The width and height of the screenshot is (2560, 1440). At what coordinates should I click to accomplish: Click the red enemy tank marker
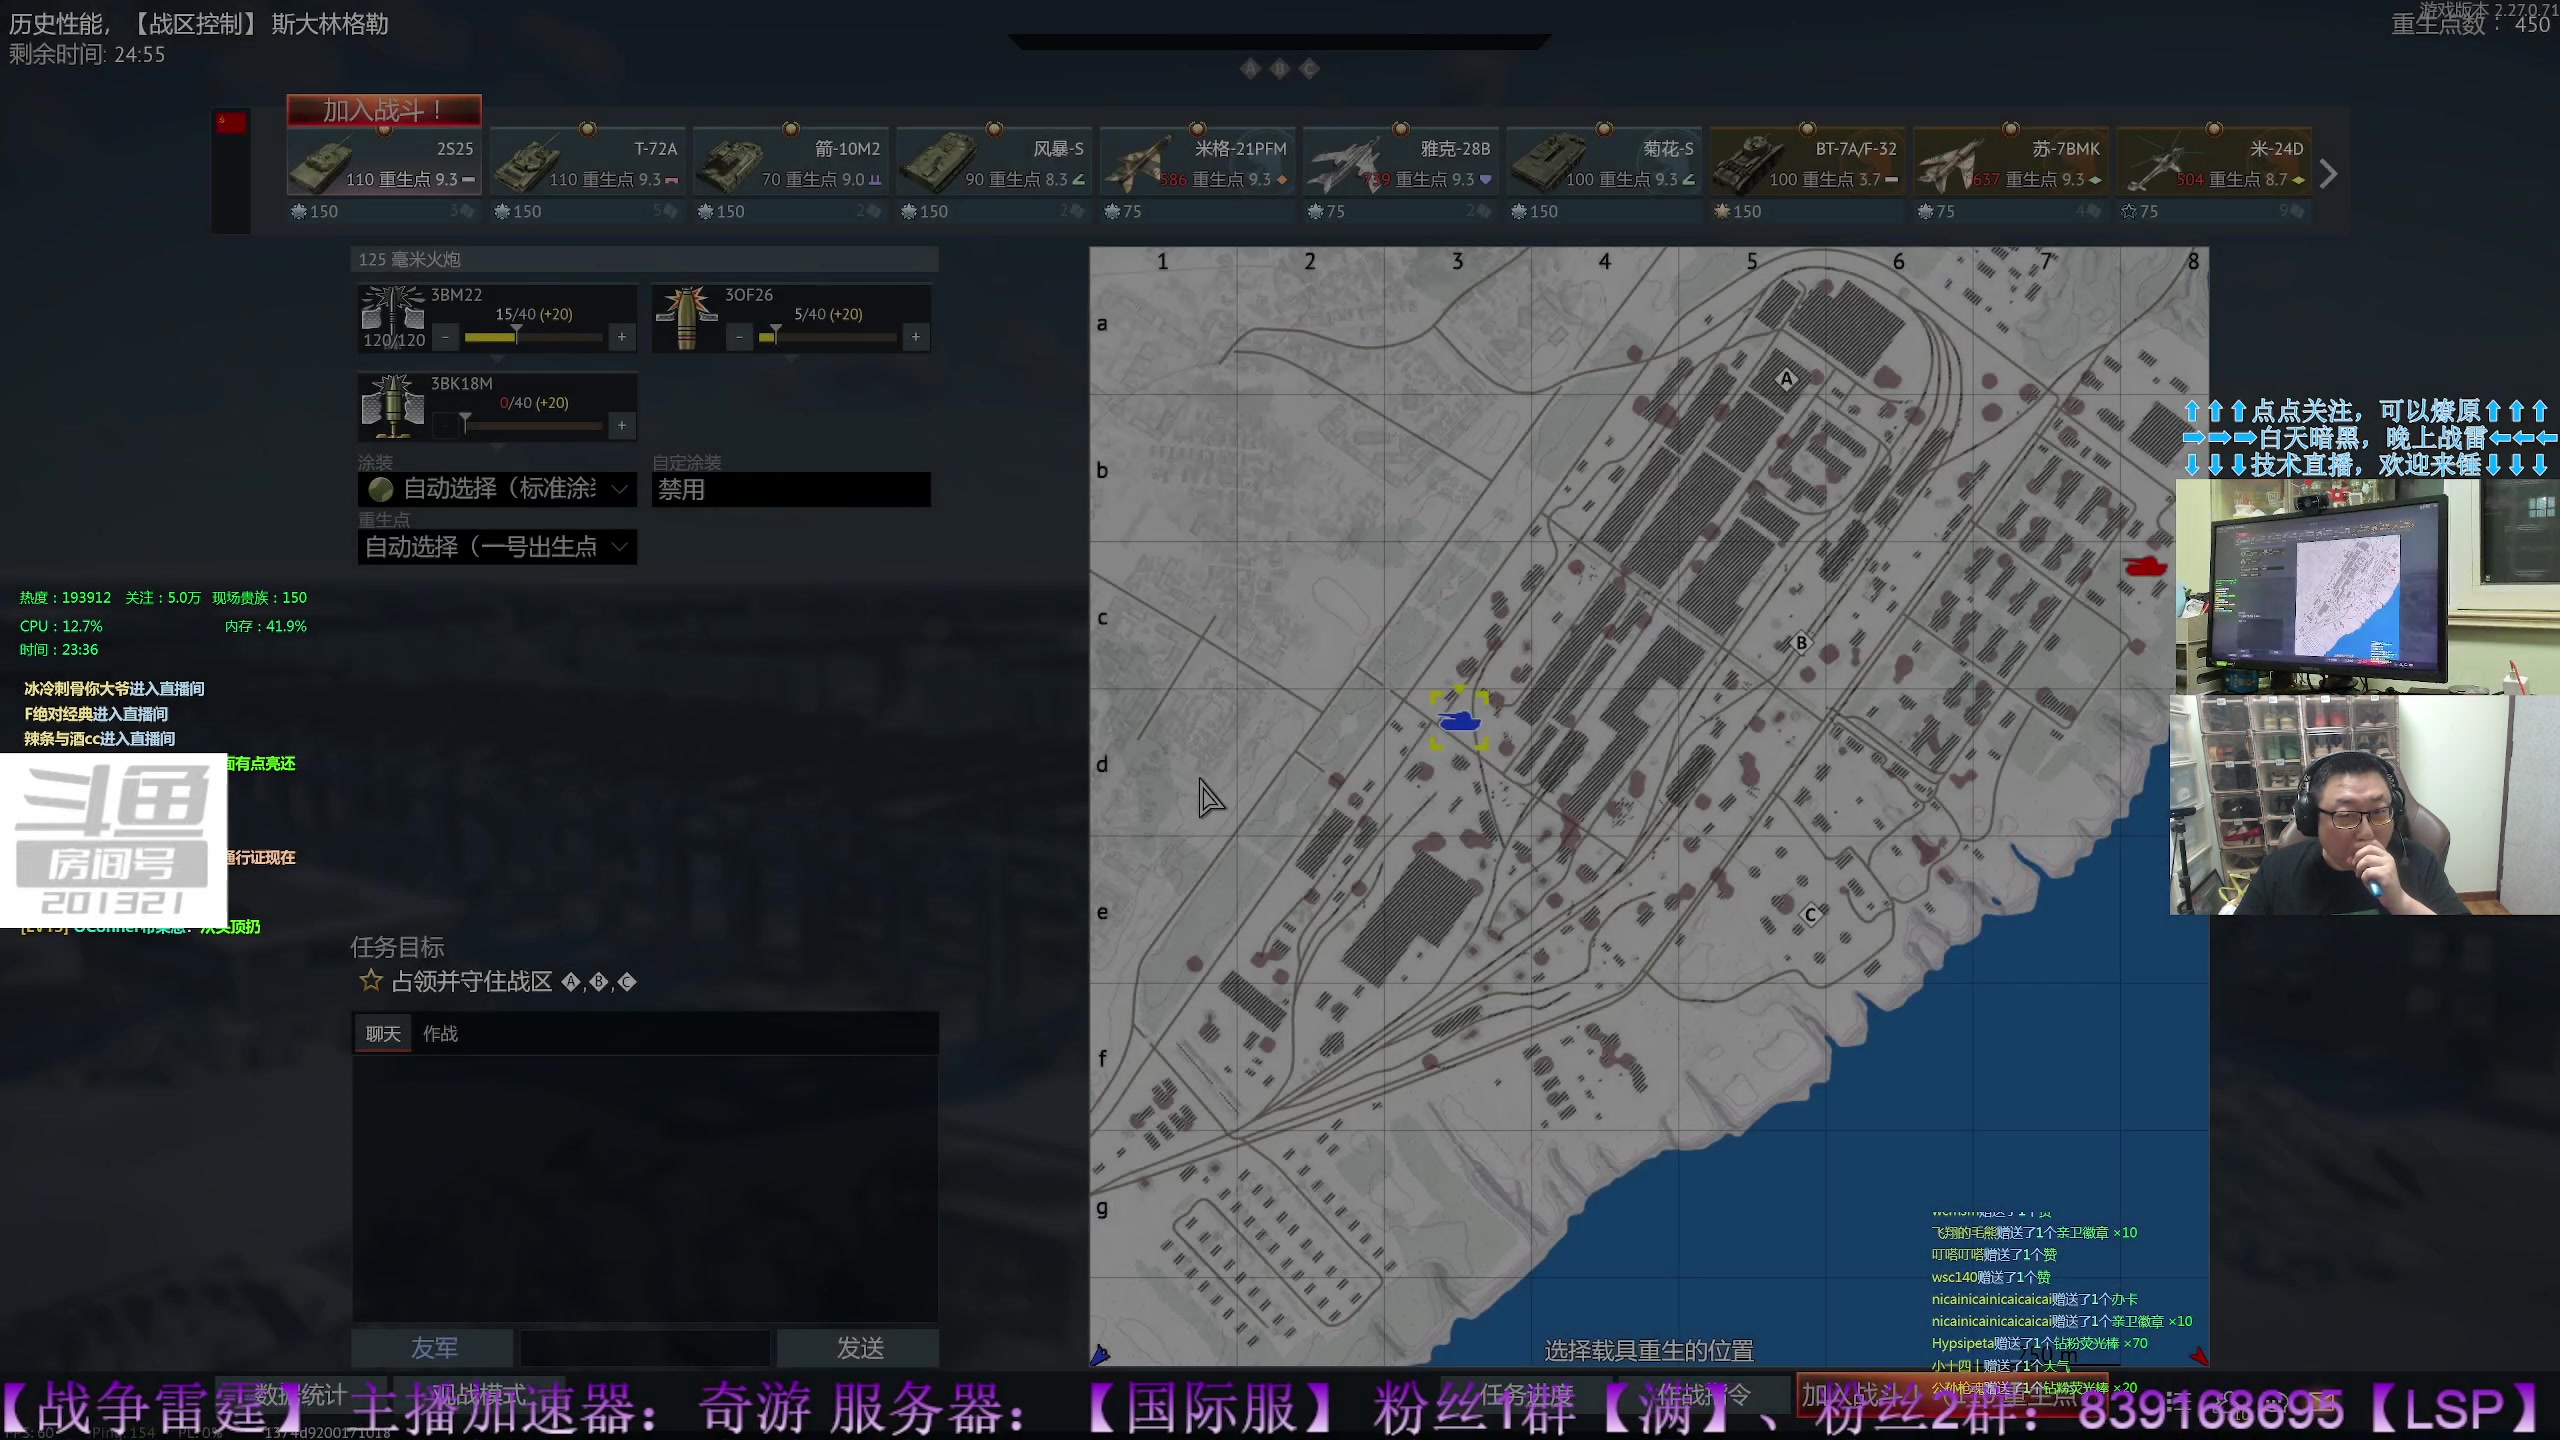tap(2145, 567)
